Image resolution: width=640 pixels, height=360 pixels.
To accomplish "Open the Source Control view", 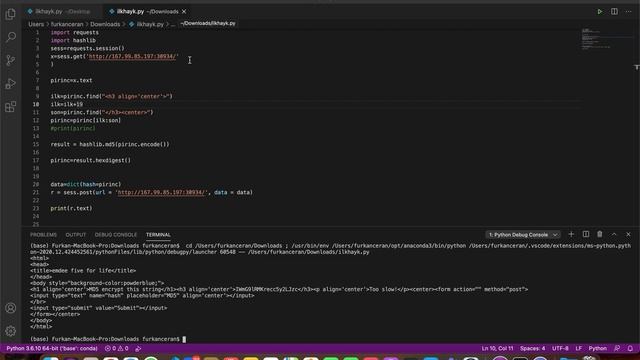I will click(x=11, y=60).
